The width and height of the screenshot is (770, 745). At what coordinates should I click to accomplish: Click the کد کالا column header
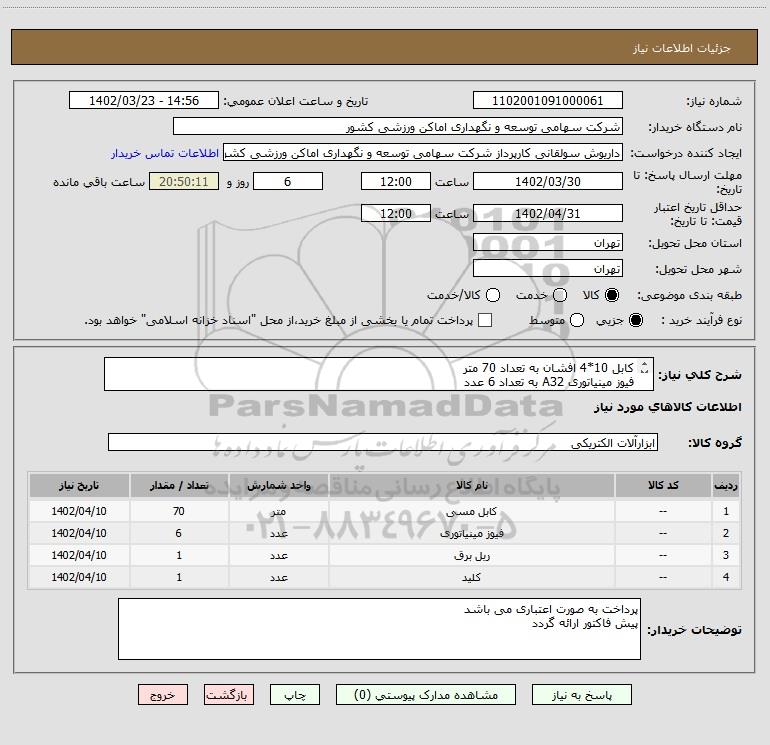click(x=663, y=485)
